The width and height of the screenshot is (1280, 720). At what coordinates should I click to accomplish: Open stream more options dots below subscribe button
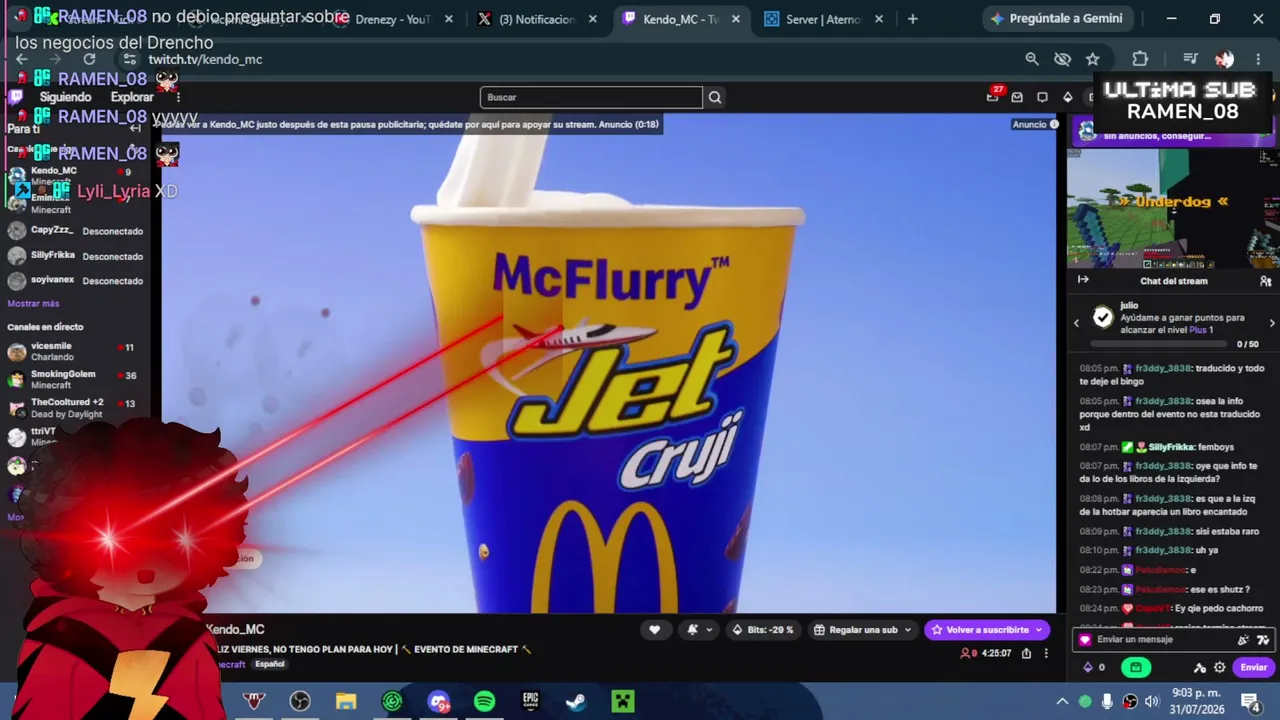1047,653
